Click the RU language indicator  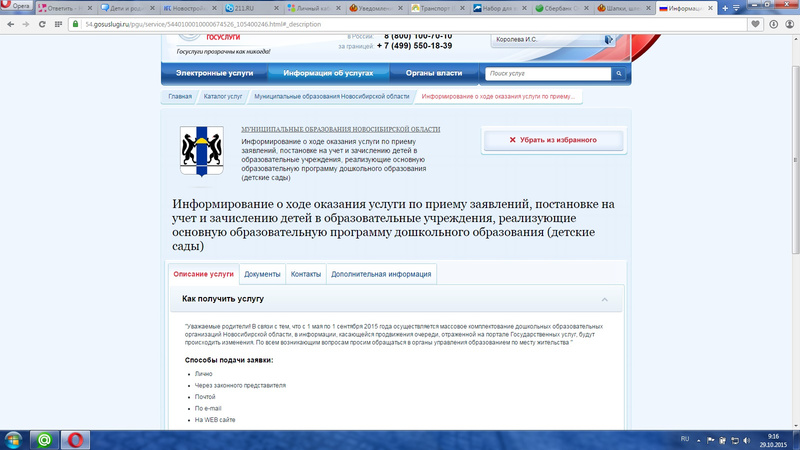[x=685, y=439]
